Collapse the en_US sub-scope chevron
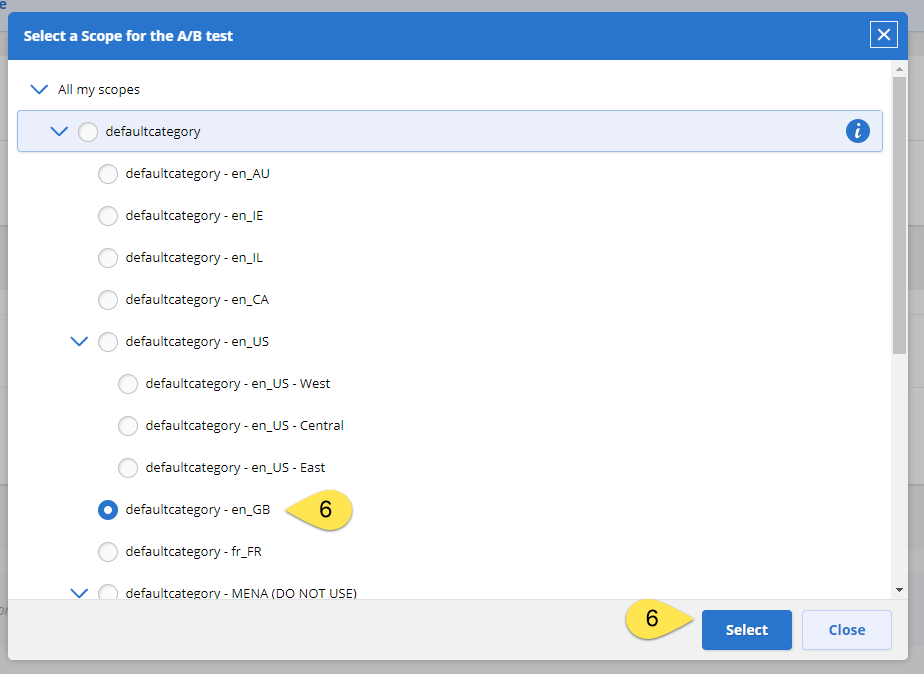 [x=79, y=342]
